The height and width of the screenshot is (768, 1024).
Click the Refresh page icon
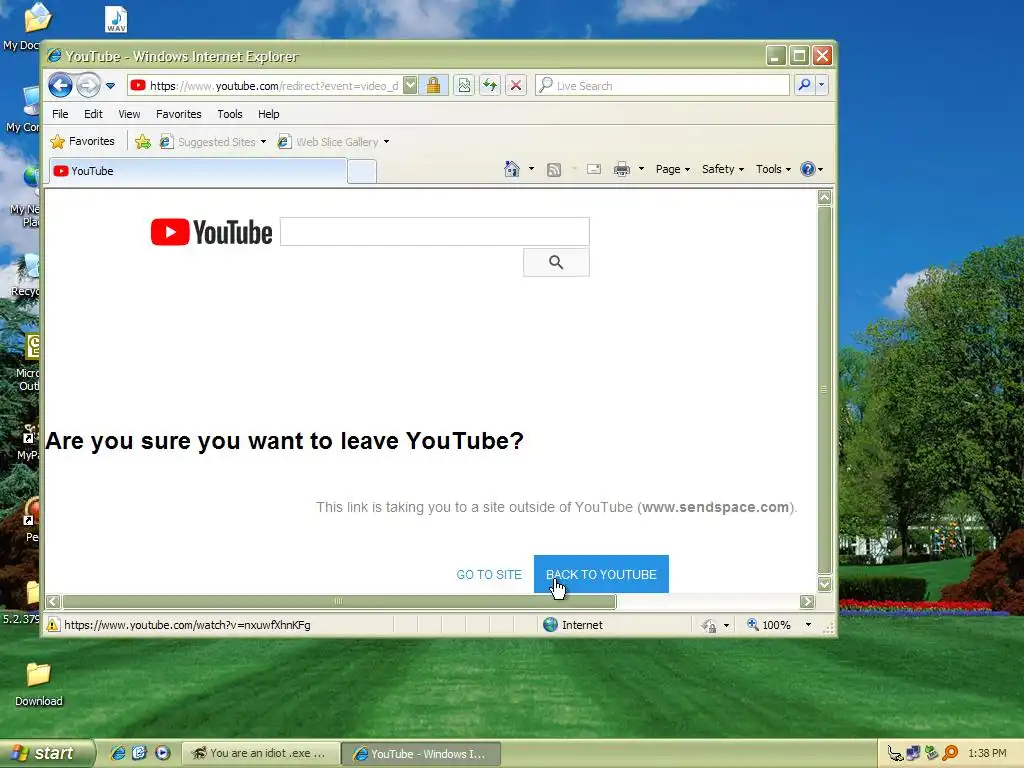tap(490, 85)
